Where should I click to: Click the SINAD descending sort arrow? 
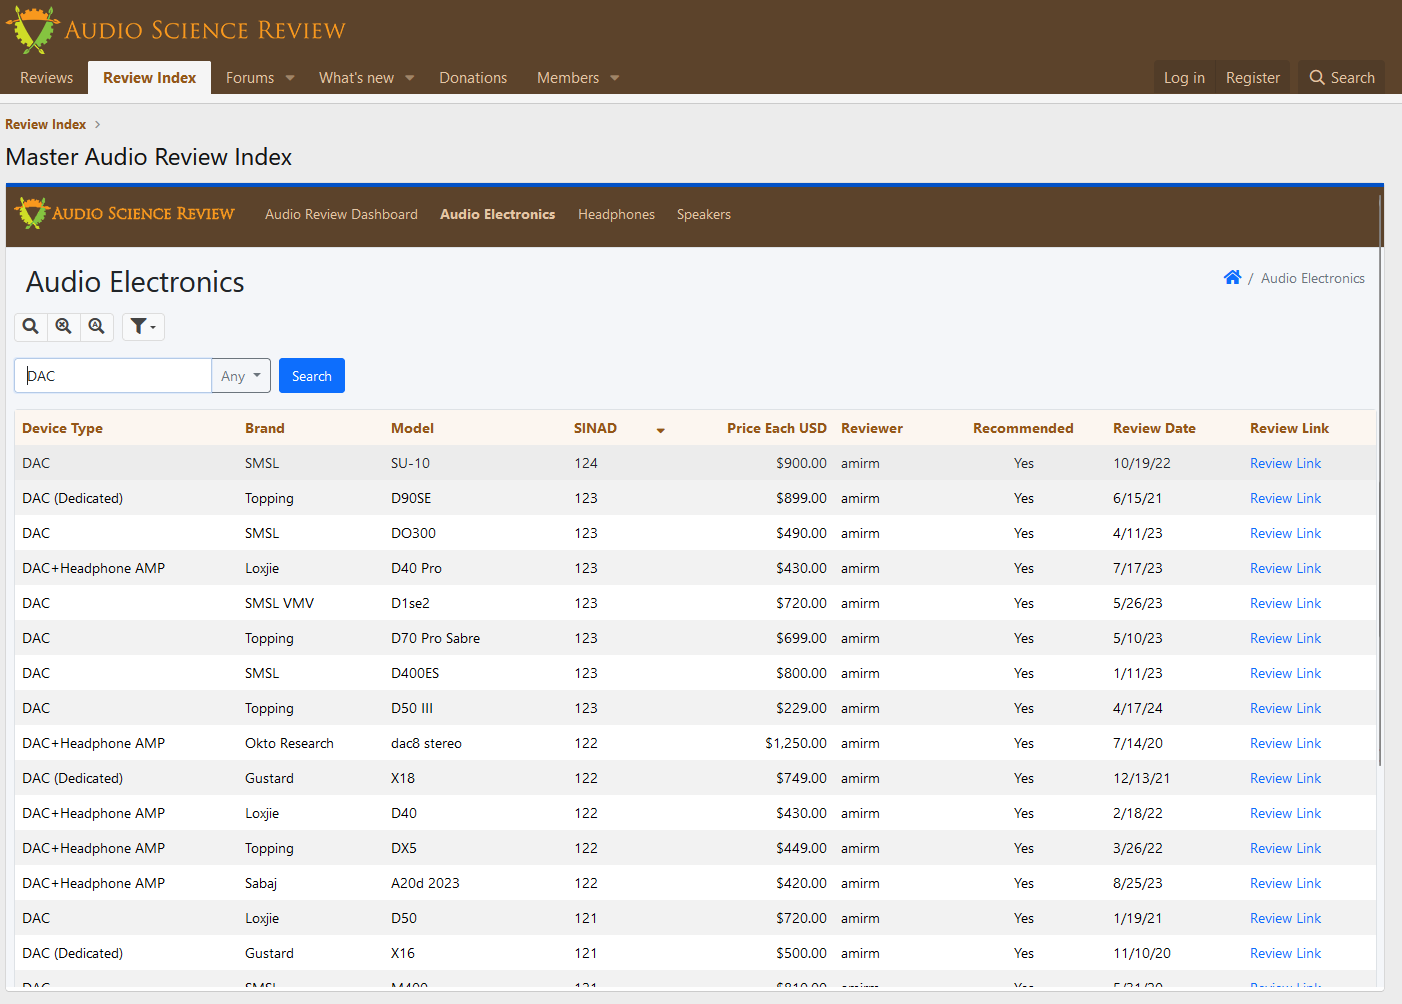[661, 430]
